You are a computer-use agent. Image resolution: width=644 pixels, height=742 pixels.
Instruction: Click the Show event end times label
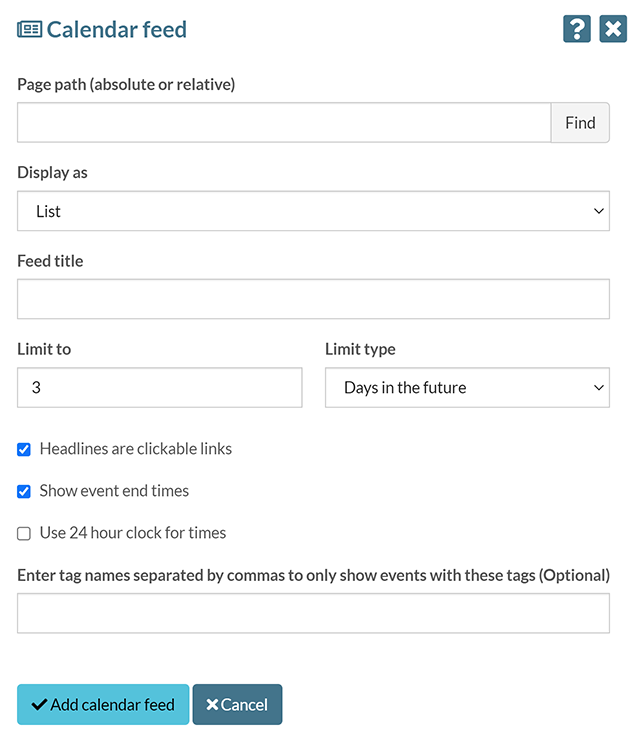click(114, 491)
